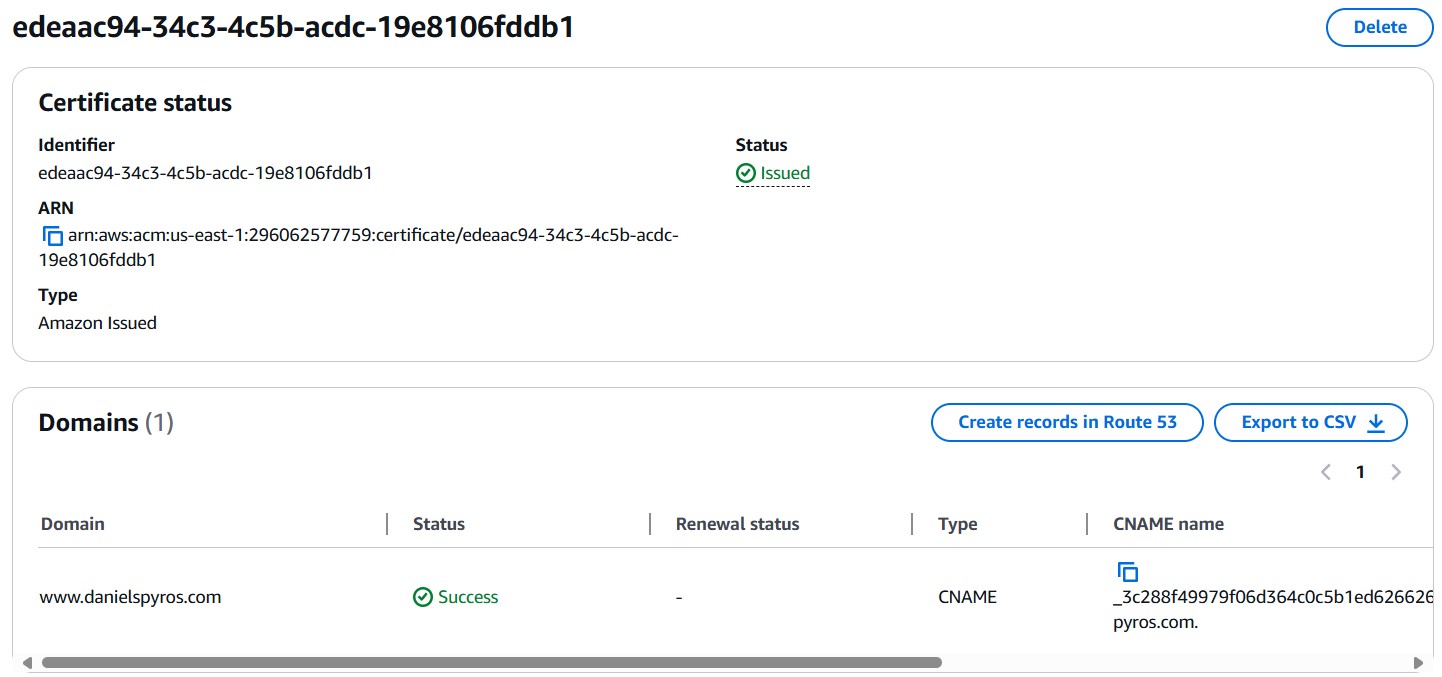Screen dimensions: 1442x677
Task: Delete this certificate
Action: 1379,28
